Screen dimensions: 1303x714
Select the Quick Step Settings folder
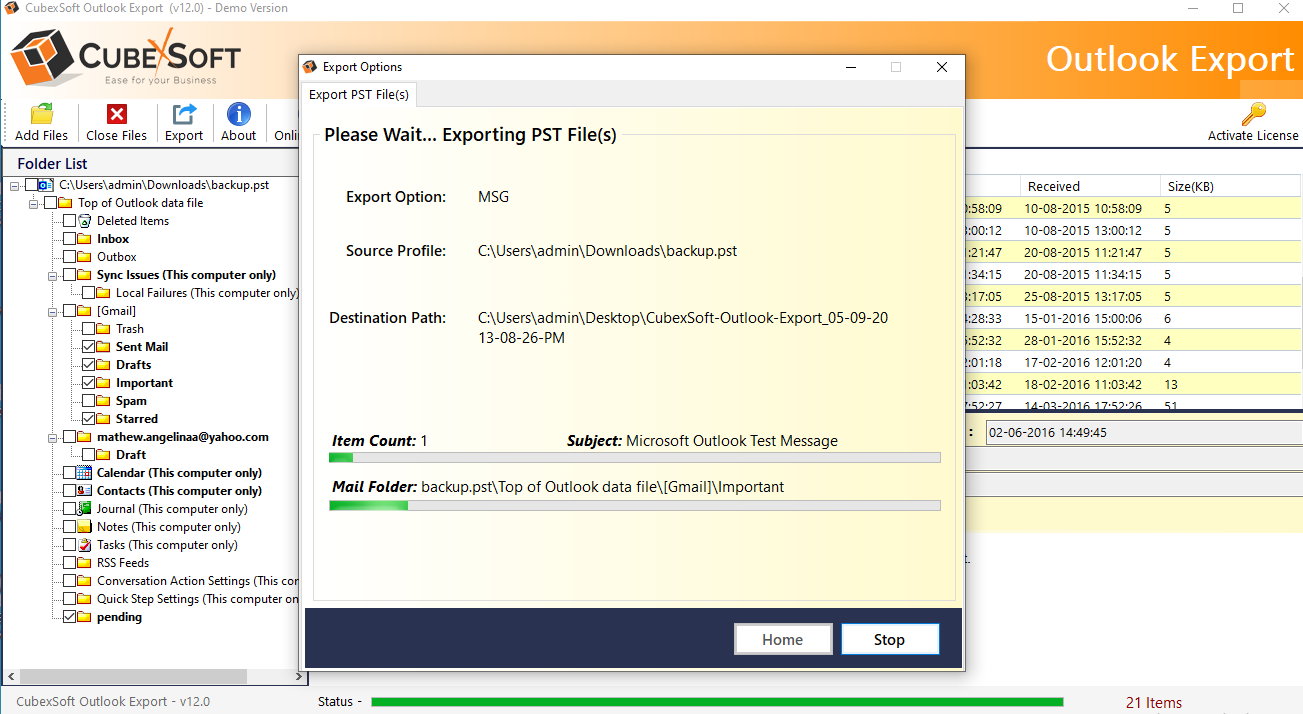point(197,599)
